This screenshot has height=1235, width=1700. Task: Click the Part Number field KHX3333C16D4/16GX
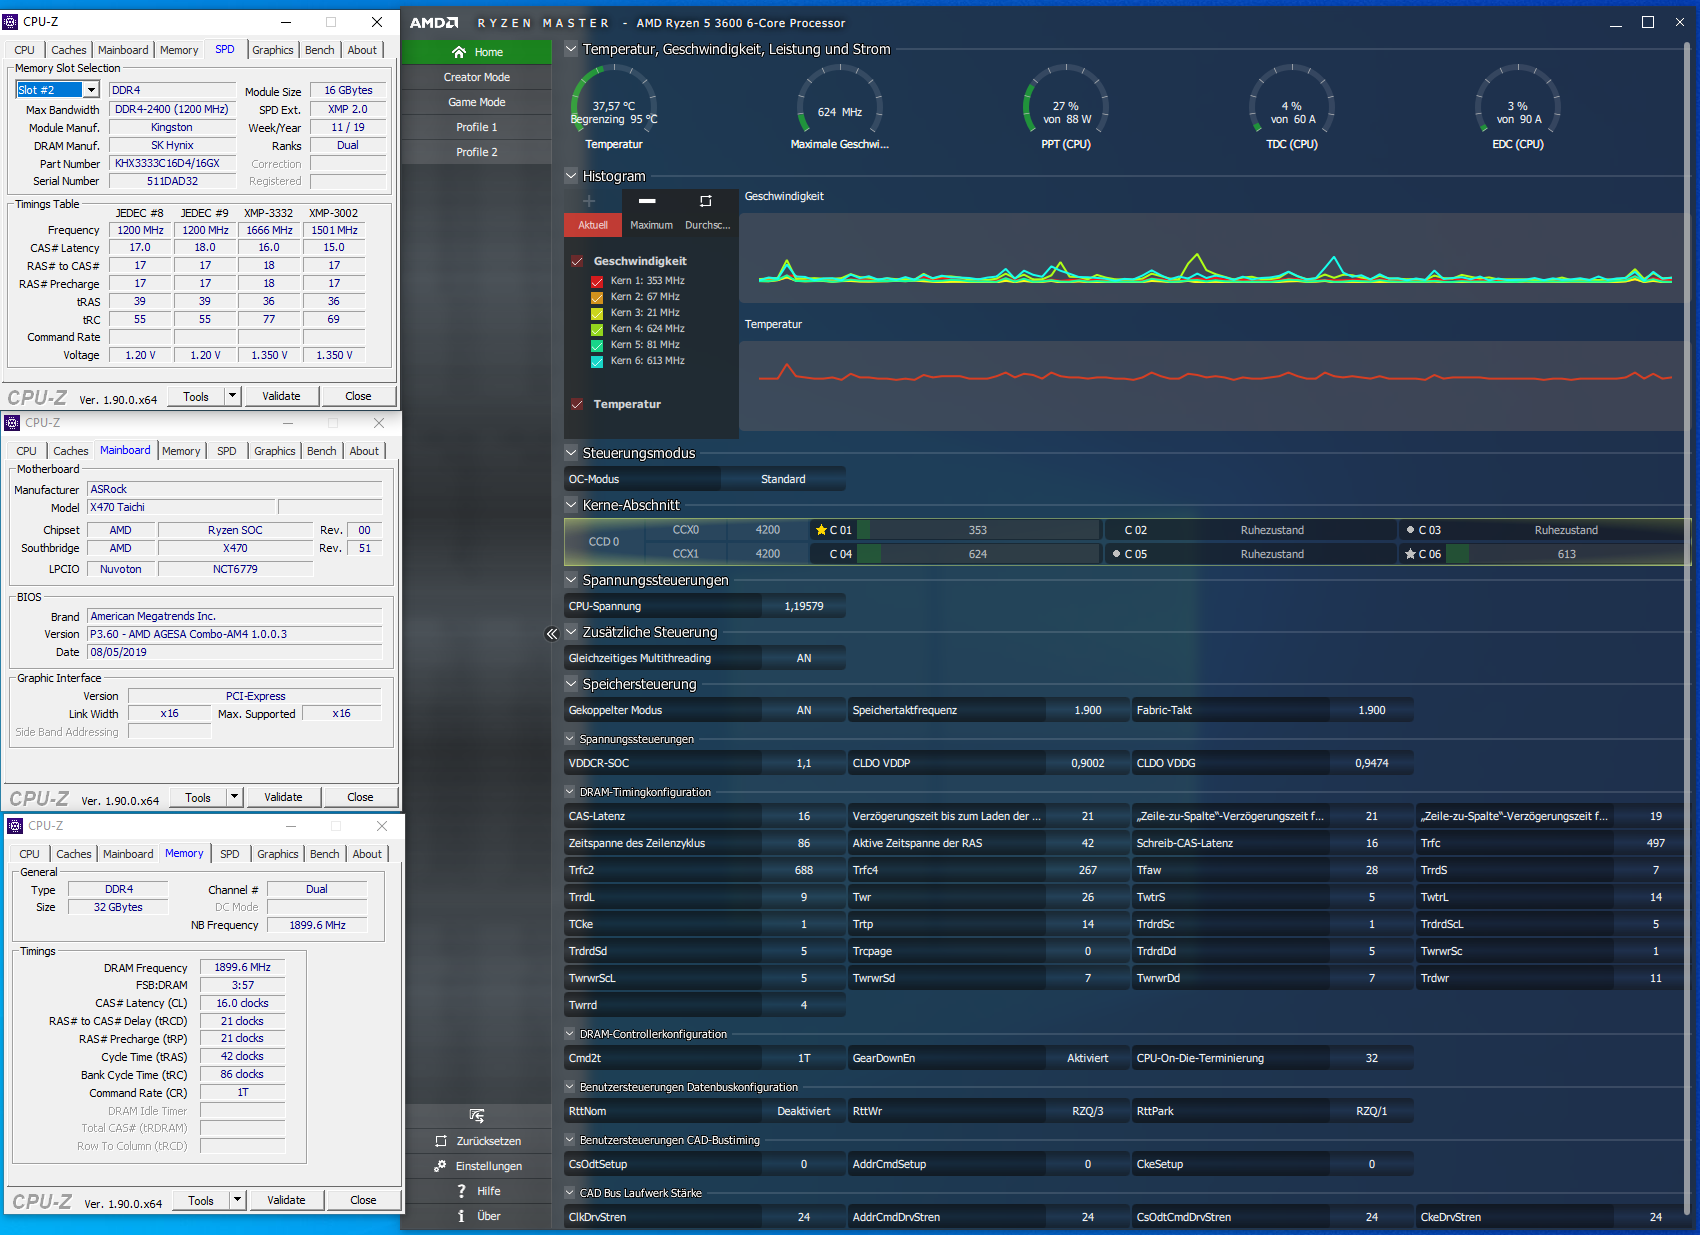pyautogui.click(x=172, y=163)
